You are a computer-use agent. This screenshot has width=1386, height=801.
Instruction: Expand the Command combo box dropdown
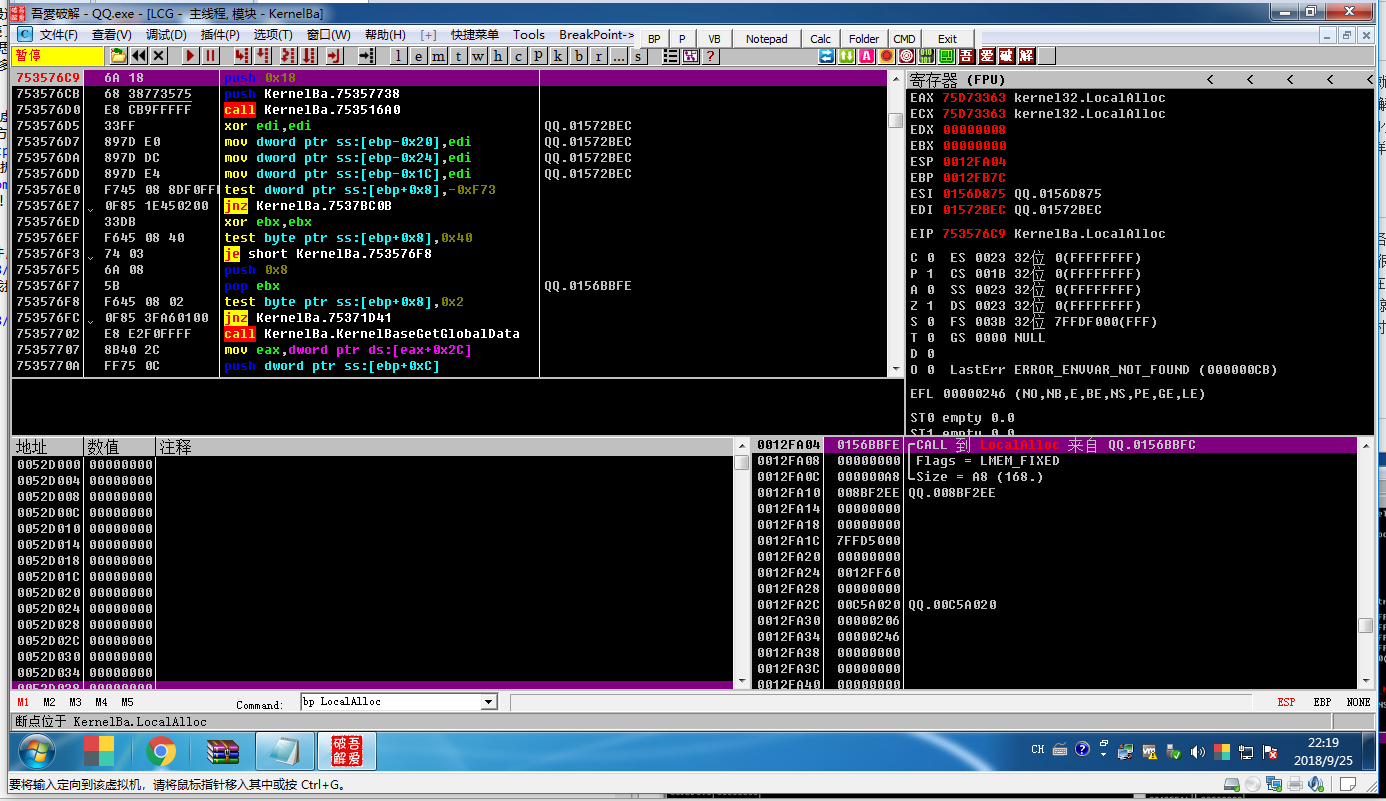489,702
